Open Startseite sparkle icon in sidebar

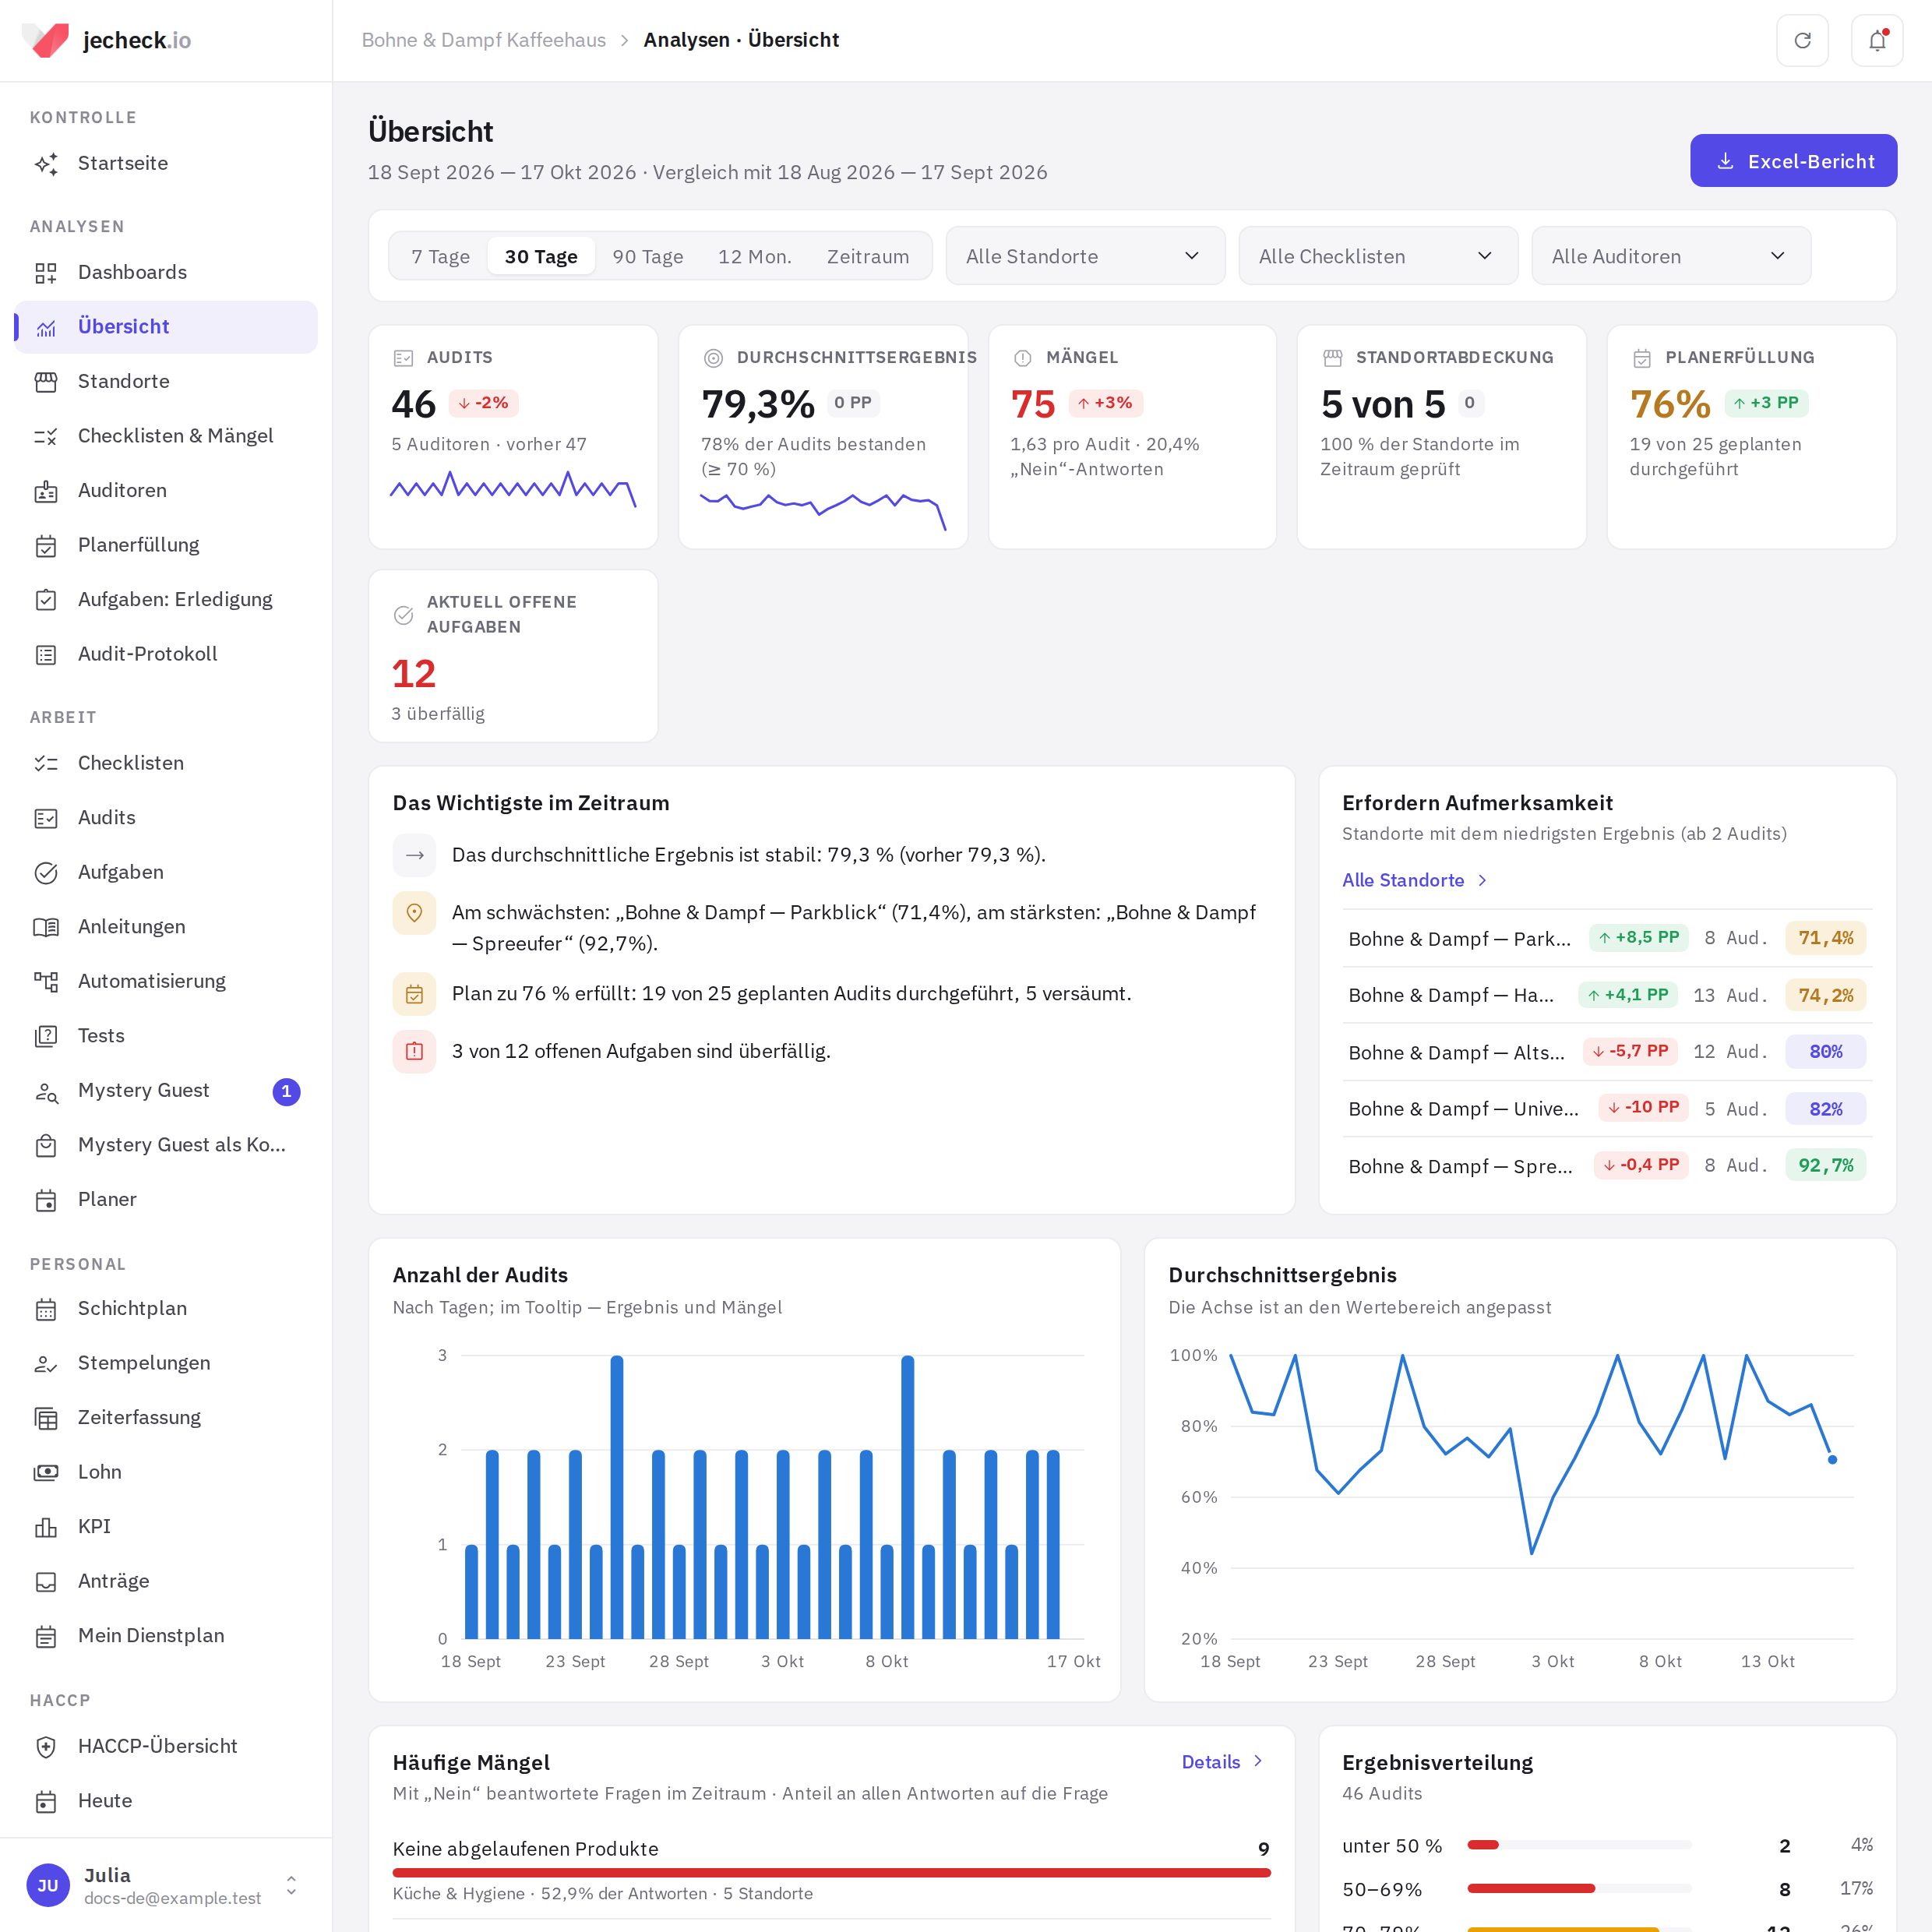pos(46,164)
